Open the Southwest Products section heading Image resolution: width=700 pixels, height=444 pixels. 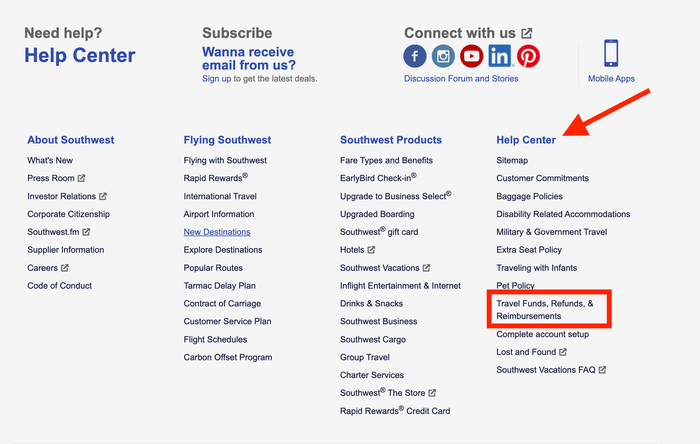click(x=391, y=140)
